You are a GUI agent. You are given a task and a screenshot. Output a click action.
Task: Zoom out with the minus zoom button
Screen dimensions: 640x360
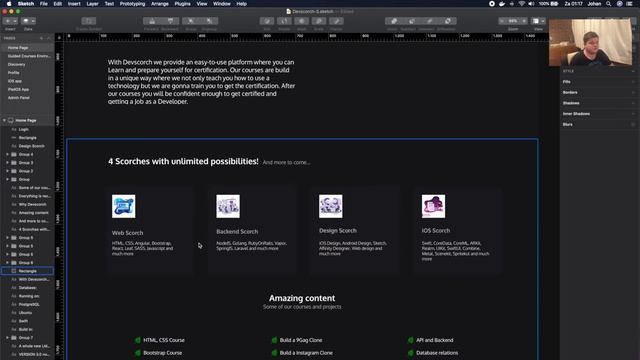click(x=502, y=21)
